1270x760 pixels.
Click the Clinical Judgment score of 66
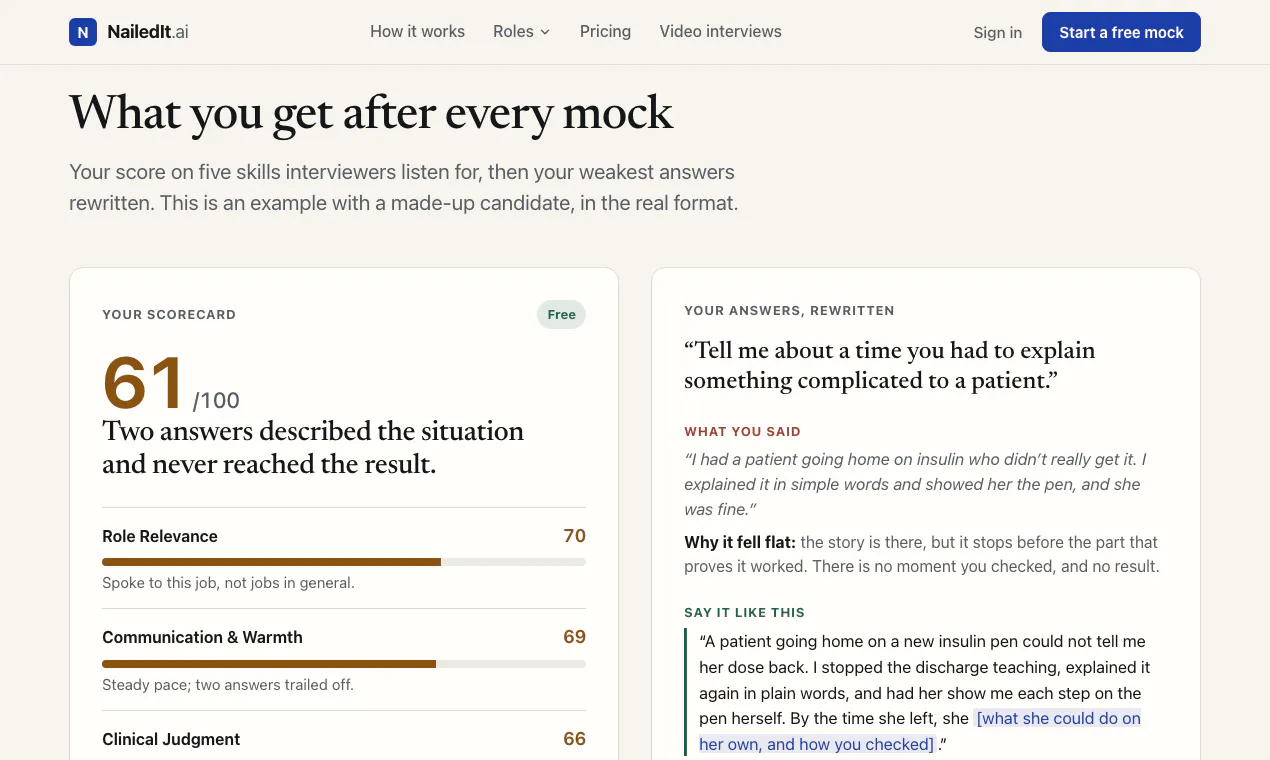coord(574,739)
